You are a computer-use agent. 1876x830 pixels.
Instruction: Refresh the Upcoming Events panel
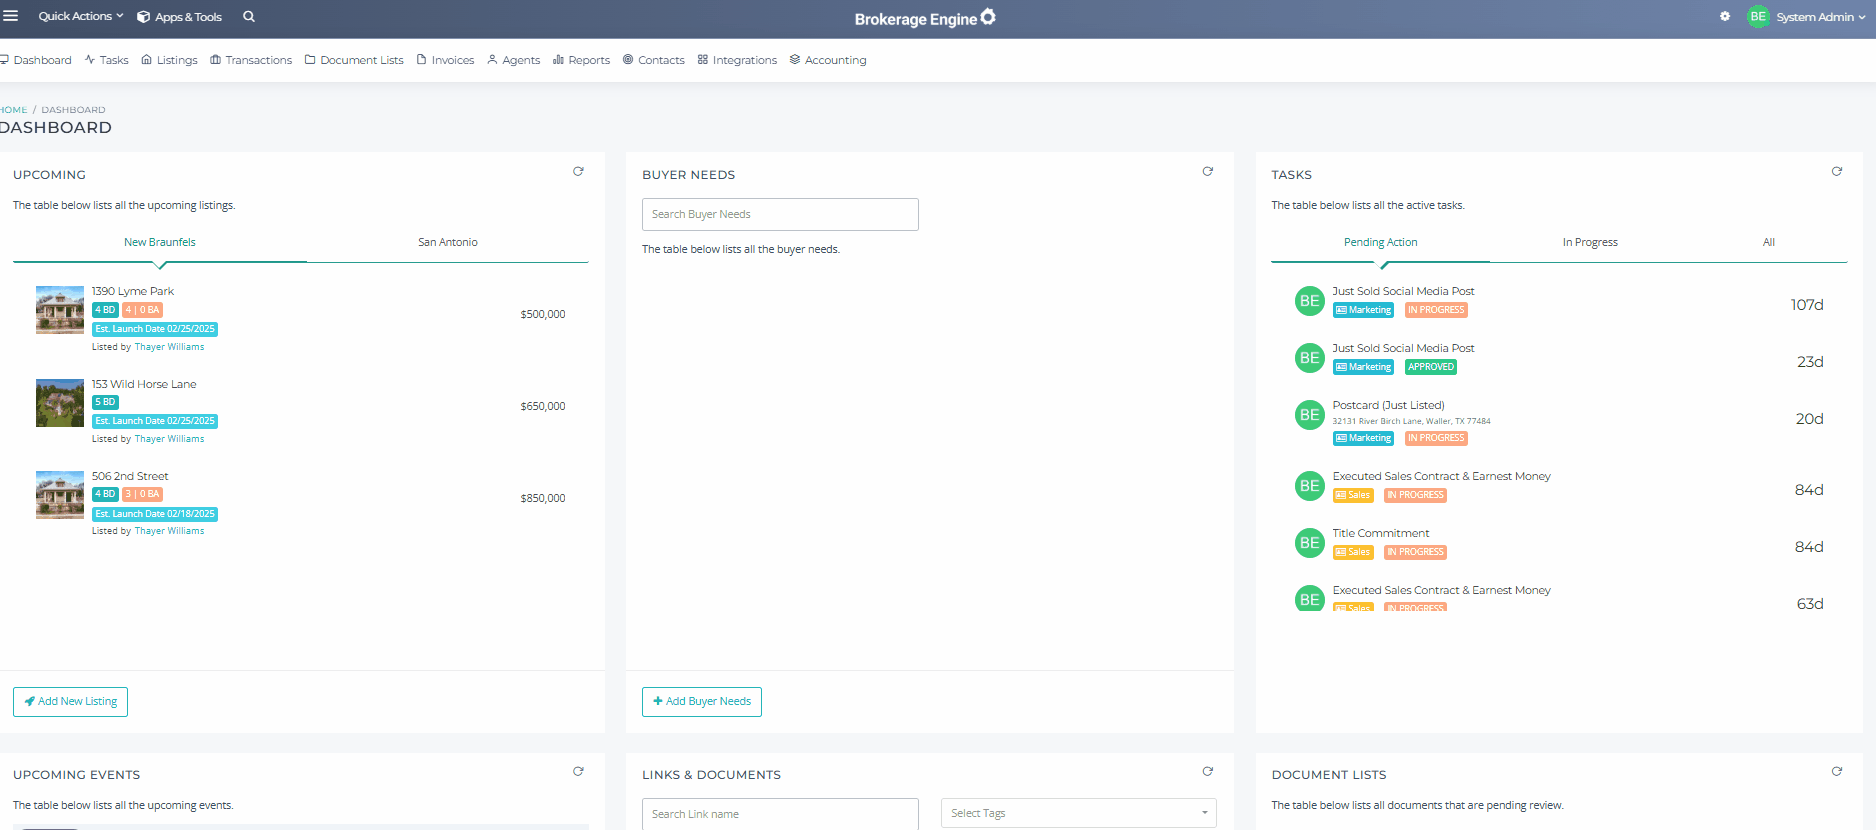(x=578, y=772)
